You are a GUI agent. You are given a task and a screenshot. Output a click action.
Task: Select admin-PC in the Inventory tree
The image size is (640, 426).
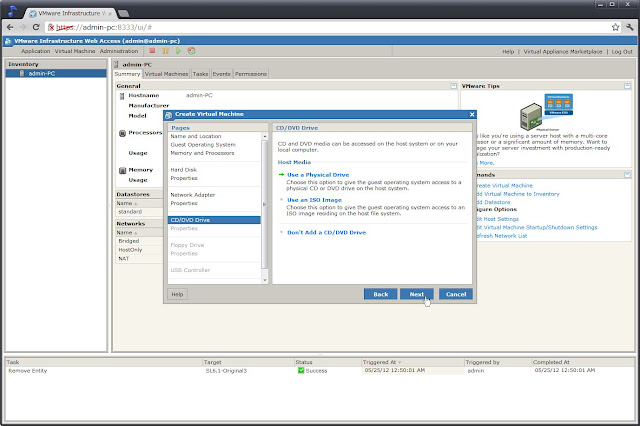coord(56,73)
